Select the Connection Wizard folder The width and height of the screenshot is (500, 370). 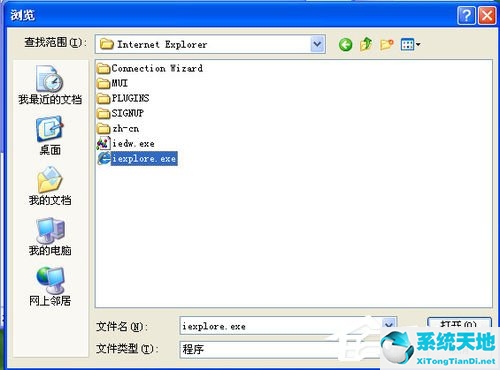[x=150, y=68]
